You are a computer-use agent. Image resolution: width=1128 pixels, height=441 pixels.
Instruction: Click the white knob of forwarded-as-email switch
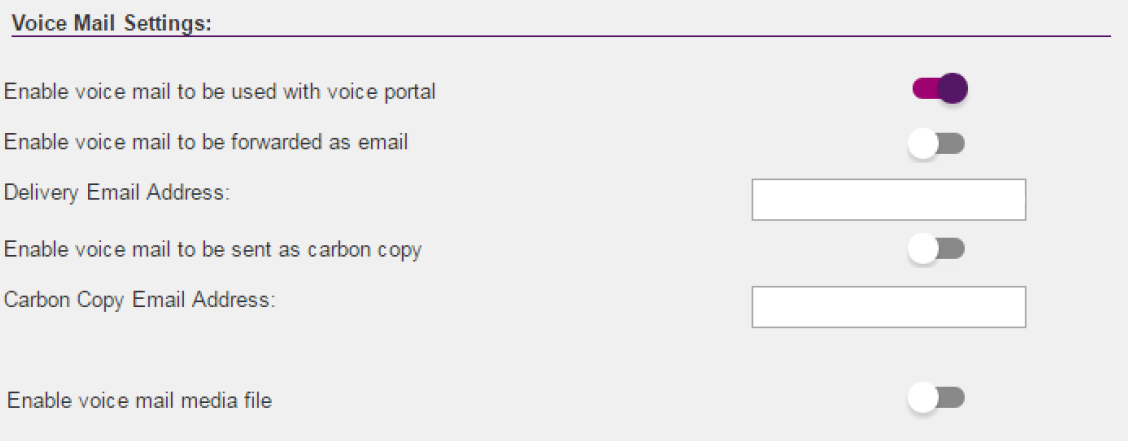[923, 144]
